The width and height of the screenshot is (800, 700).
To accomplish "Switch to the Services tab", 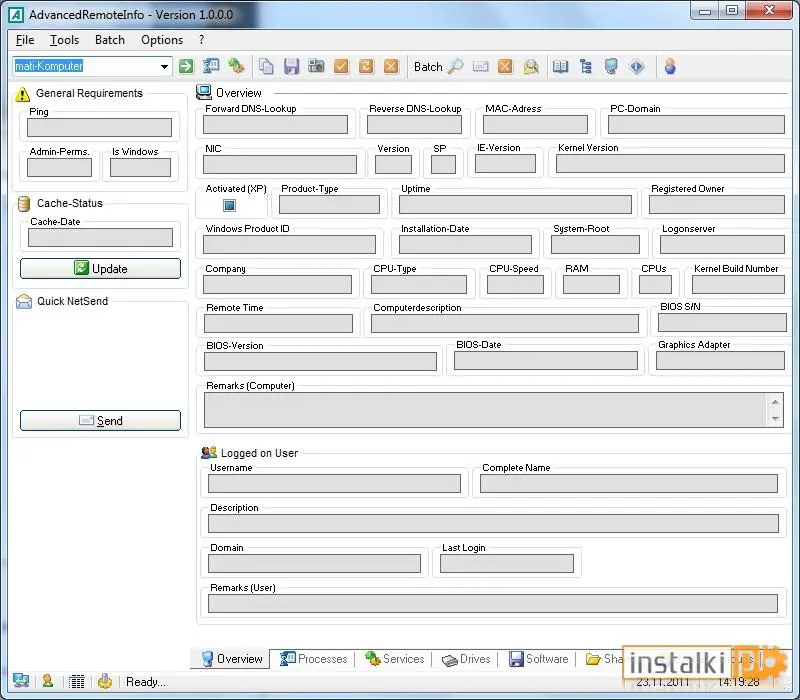I will [395, 659].
